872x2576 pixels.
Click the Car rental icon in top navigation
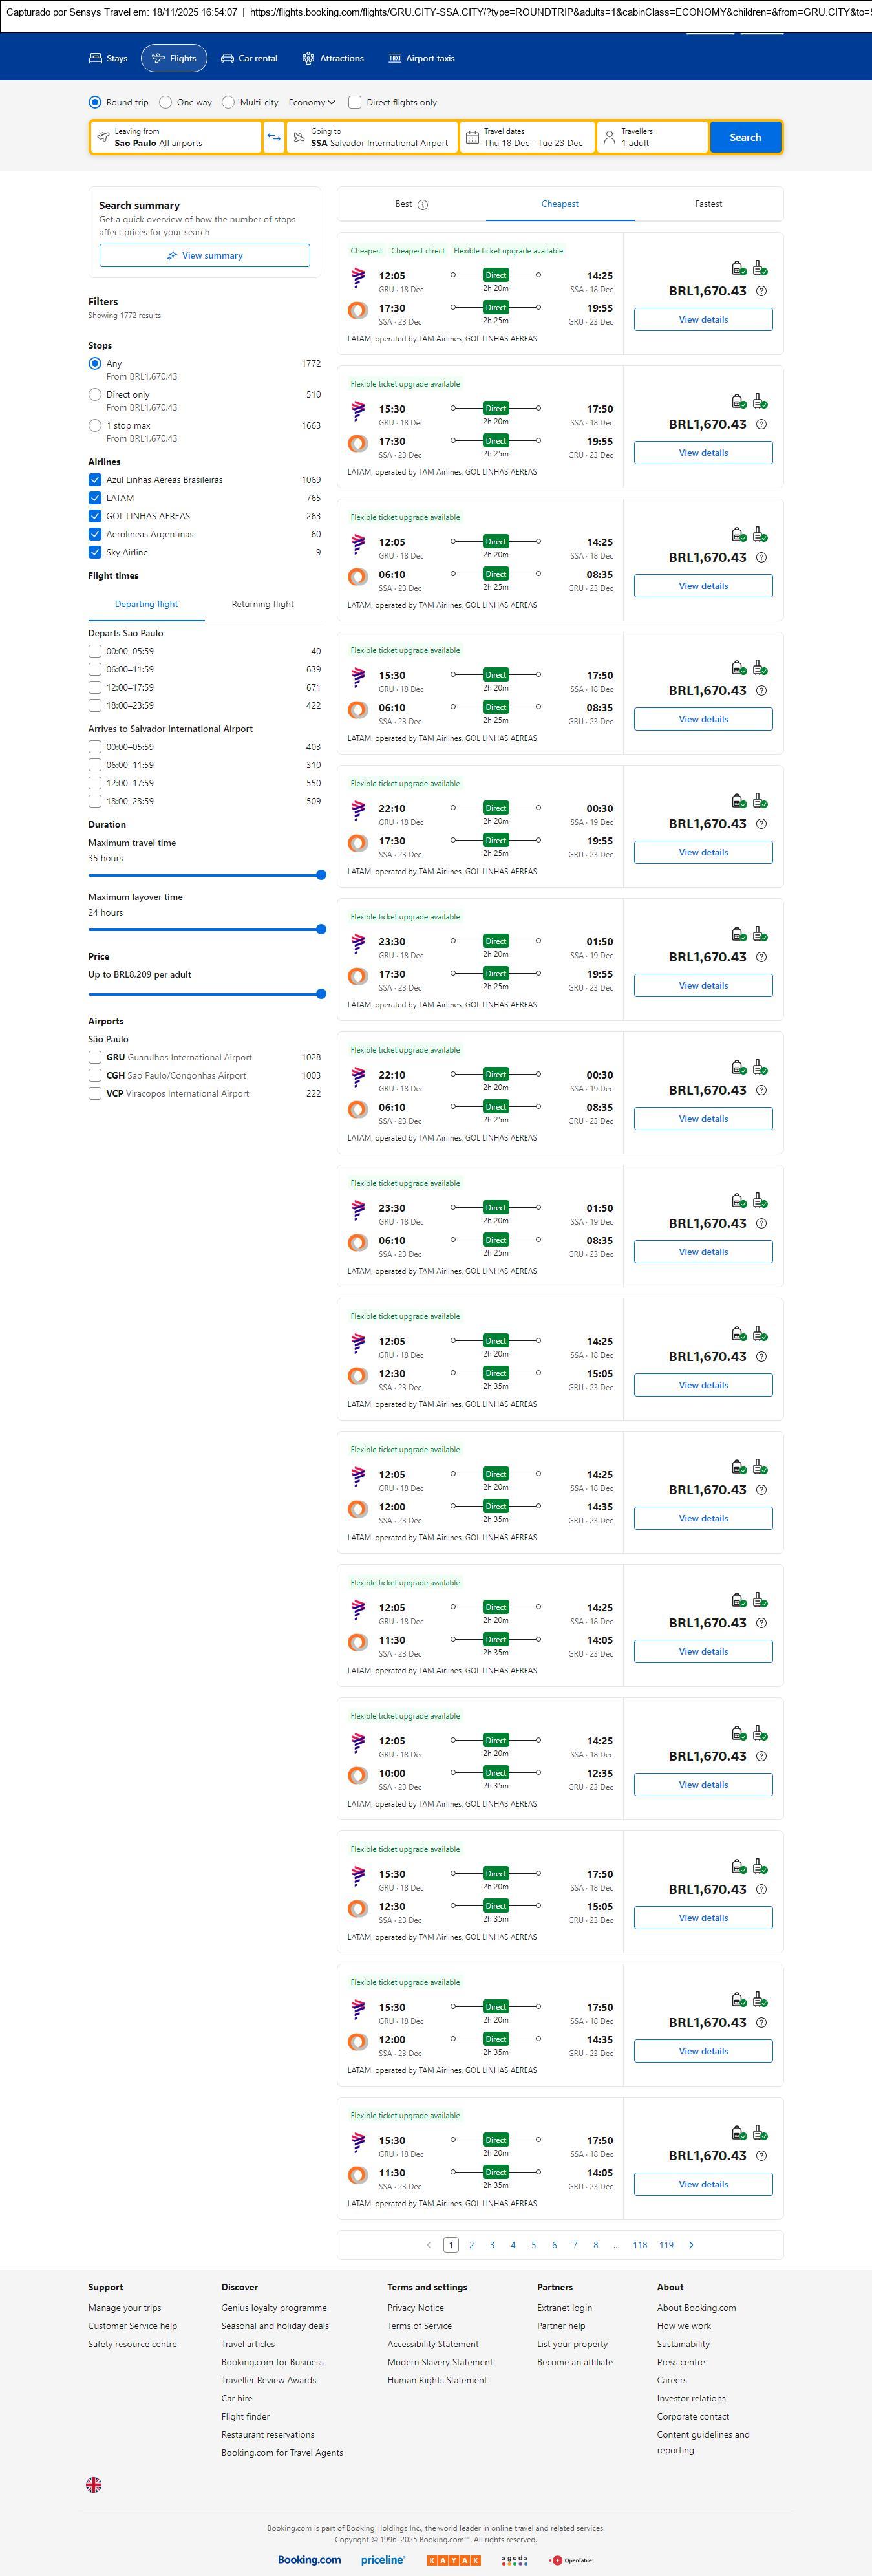tap(228, 59)
